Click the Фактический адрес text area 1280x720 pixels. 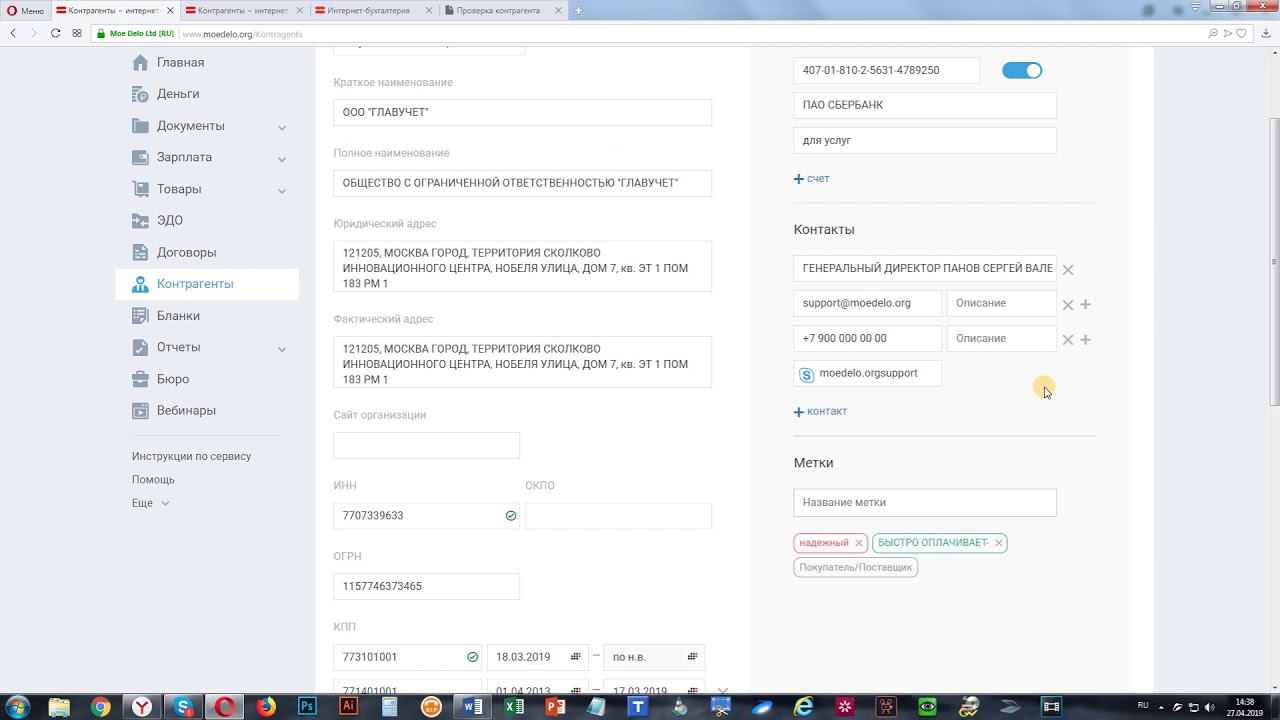click(x=522, y=363)
